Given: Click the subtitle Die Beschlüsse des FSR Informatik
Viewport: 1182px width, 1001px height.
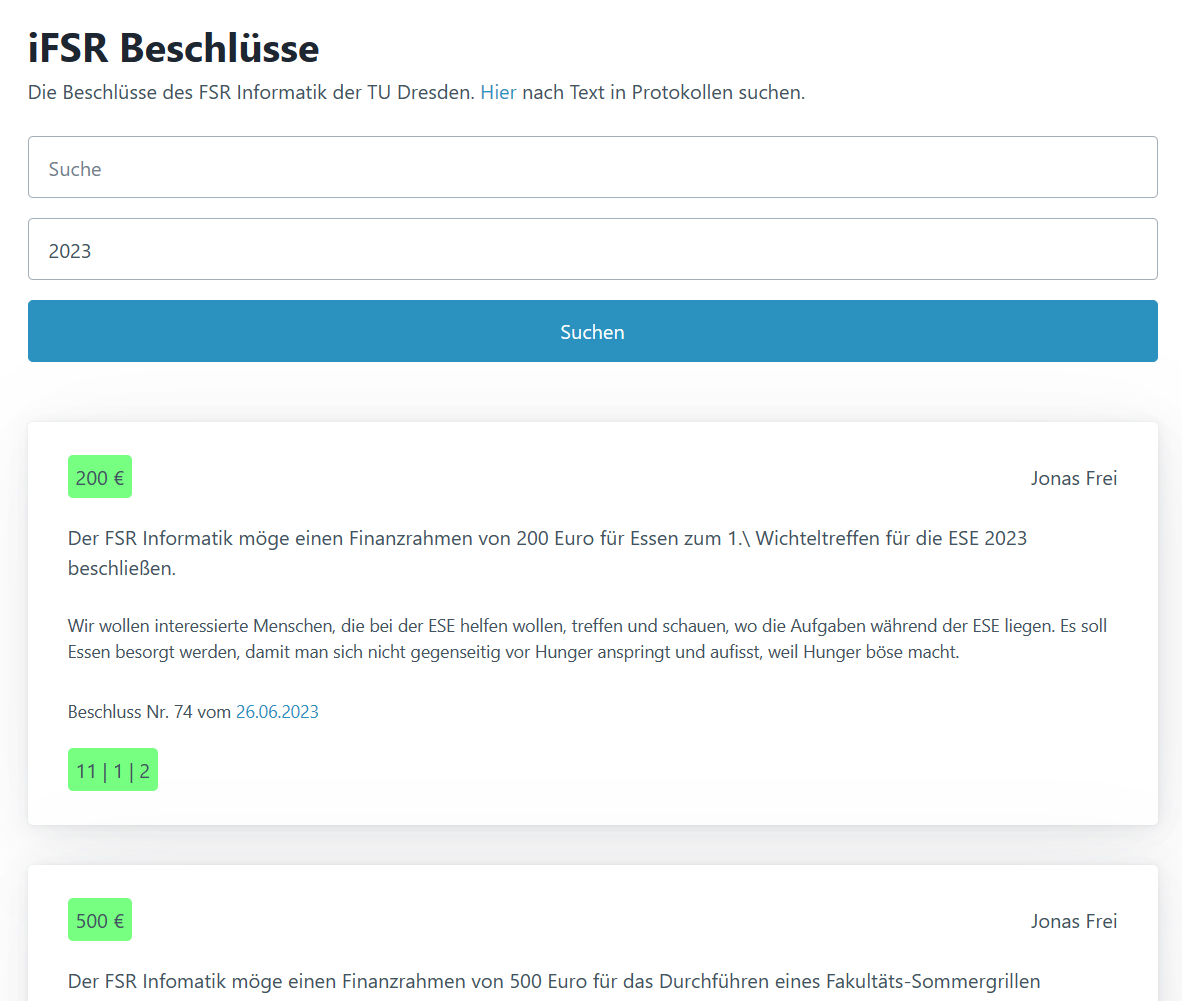Looking at the screenshot, I should [416, 93].
